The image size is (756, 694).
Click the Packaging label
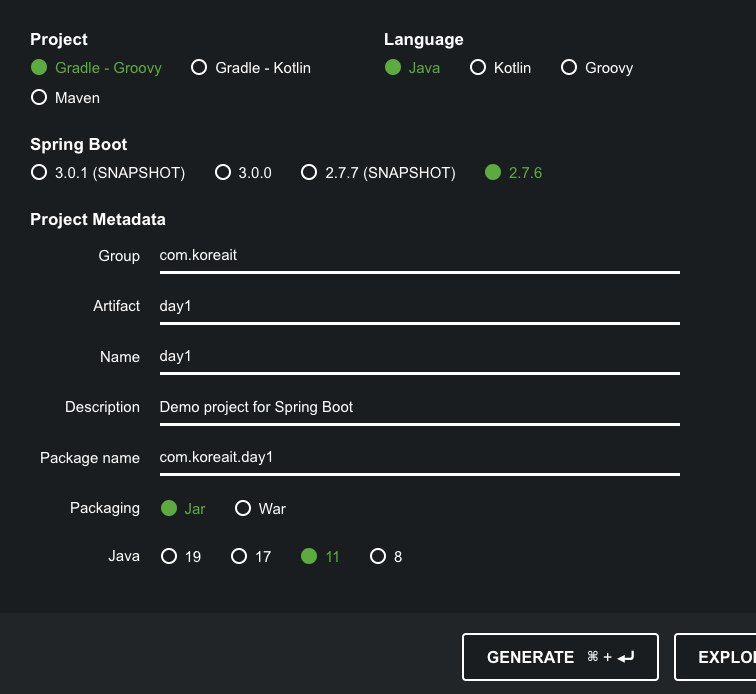point(105,508)
